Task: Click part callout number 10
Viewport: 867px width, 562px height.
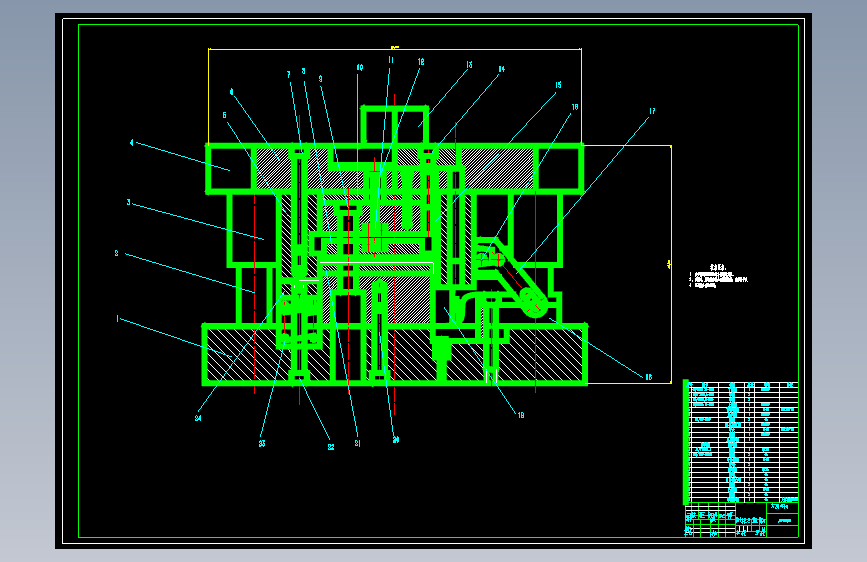Action: [359, 67]
